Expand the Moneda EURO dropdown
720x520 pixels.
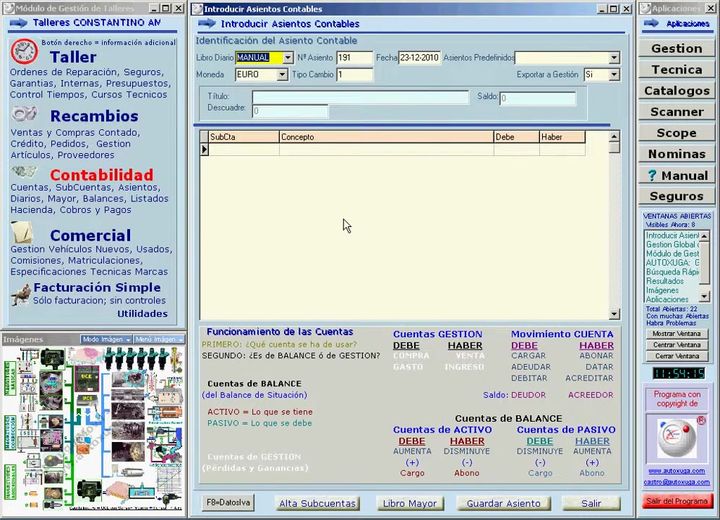click(282, 74)
